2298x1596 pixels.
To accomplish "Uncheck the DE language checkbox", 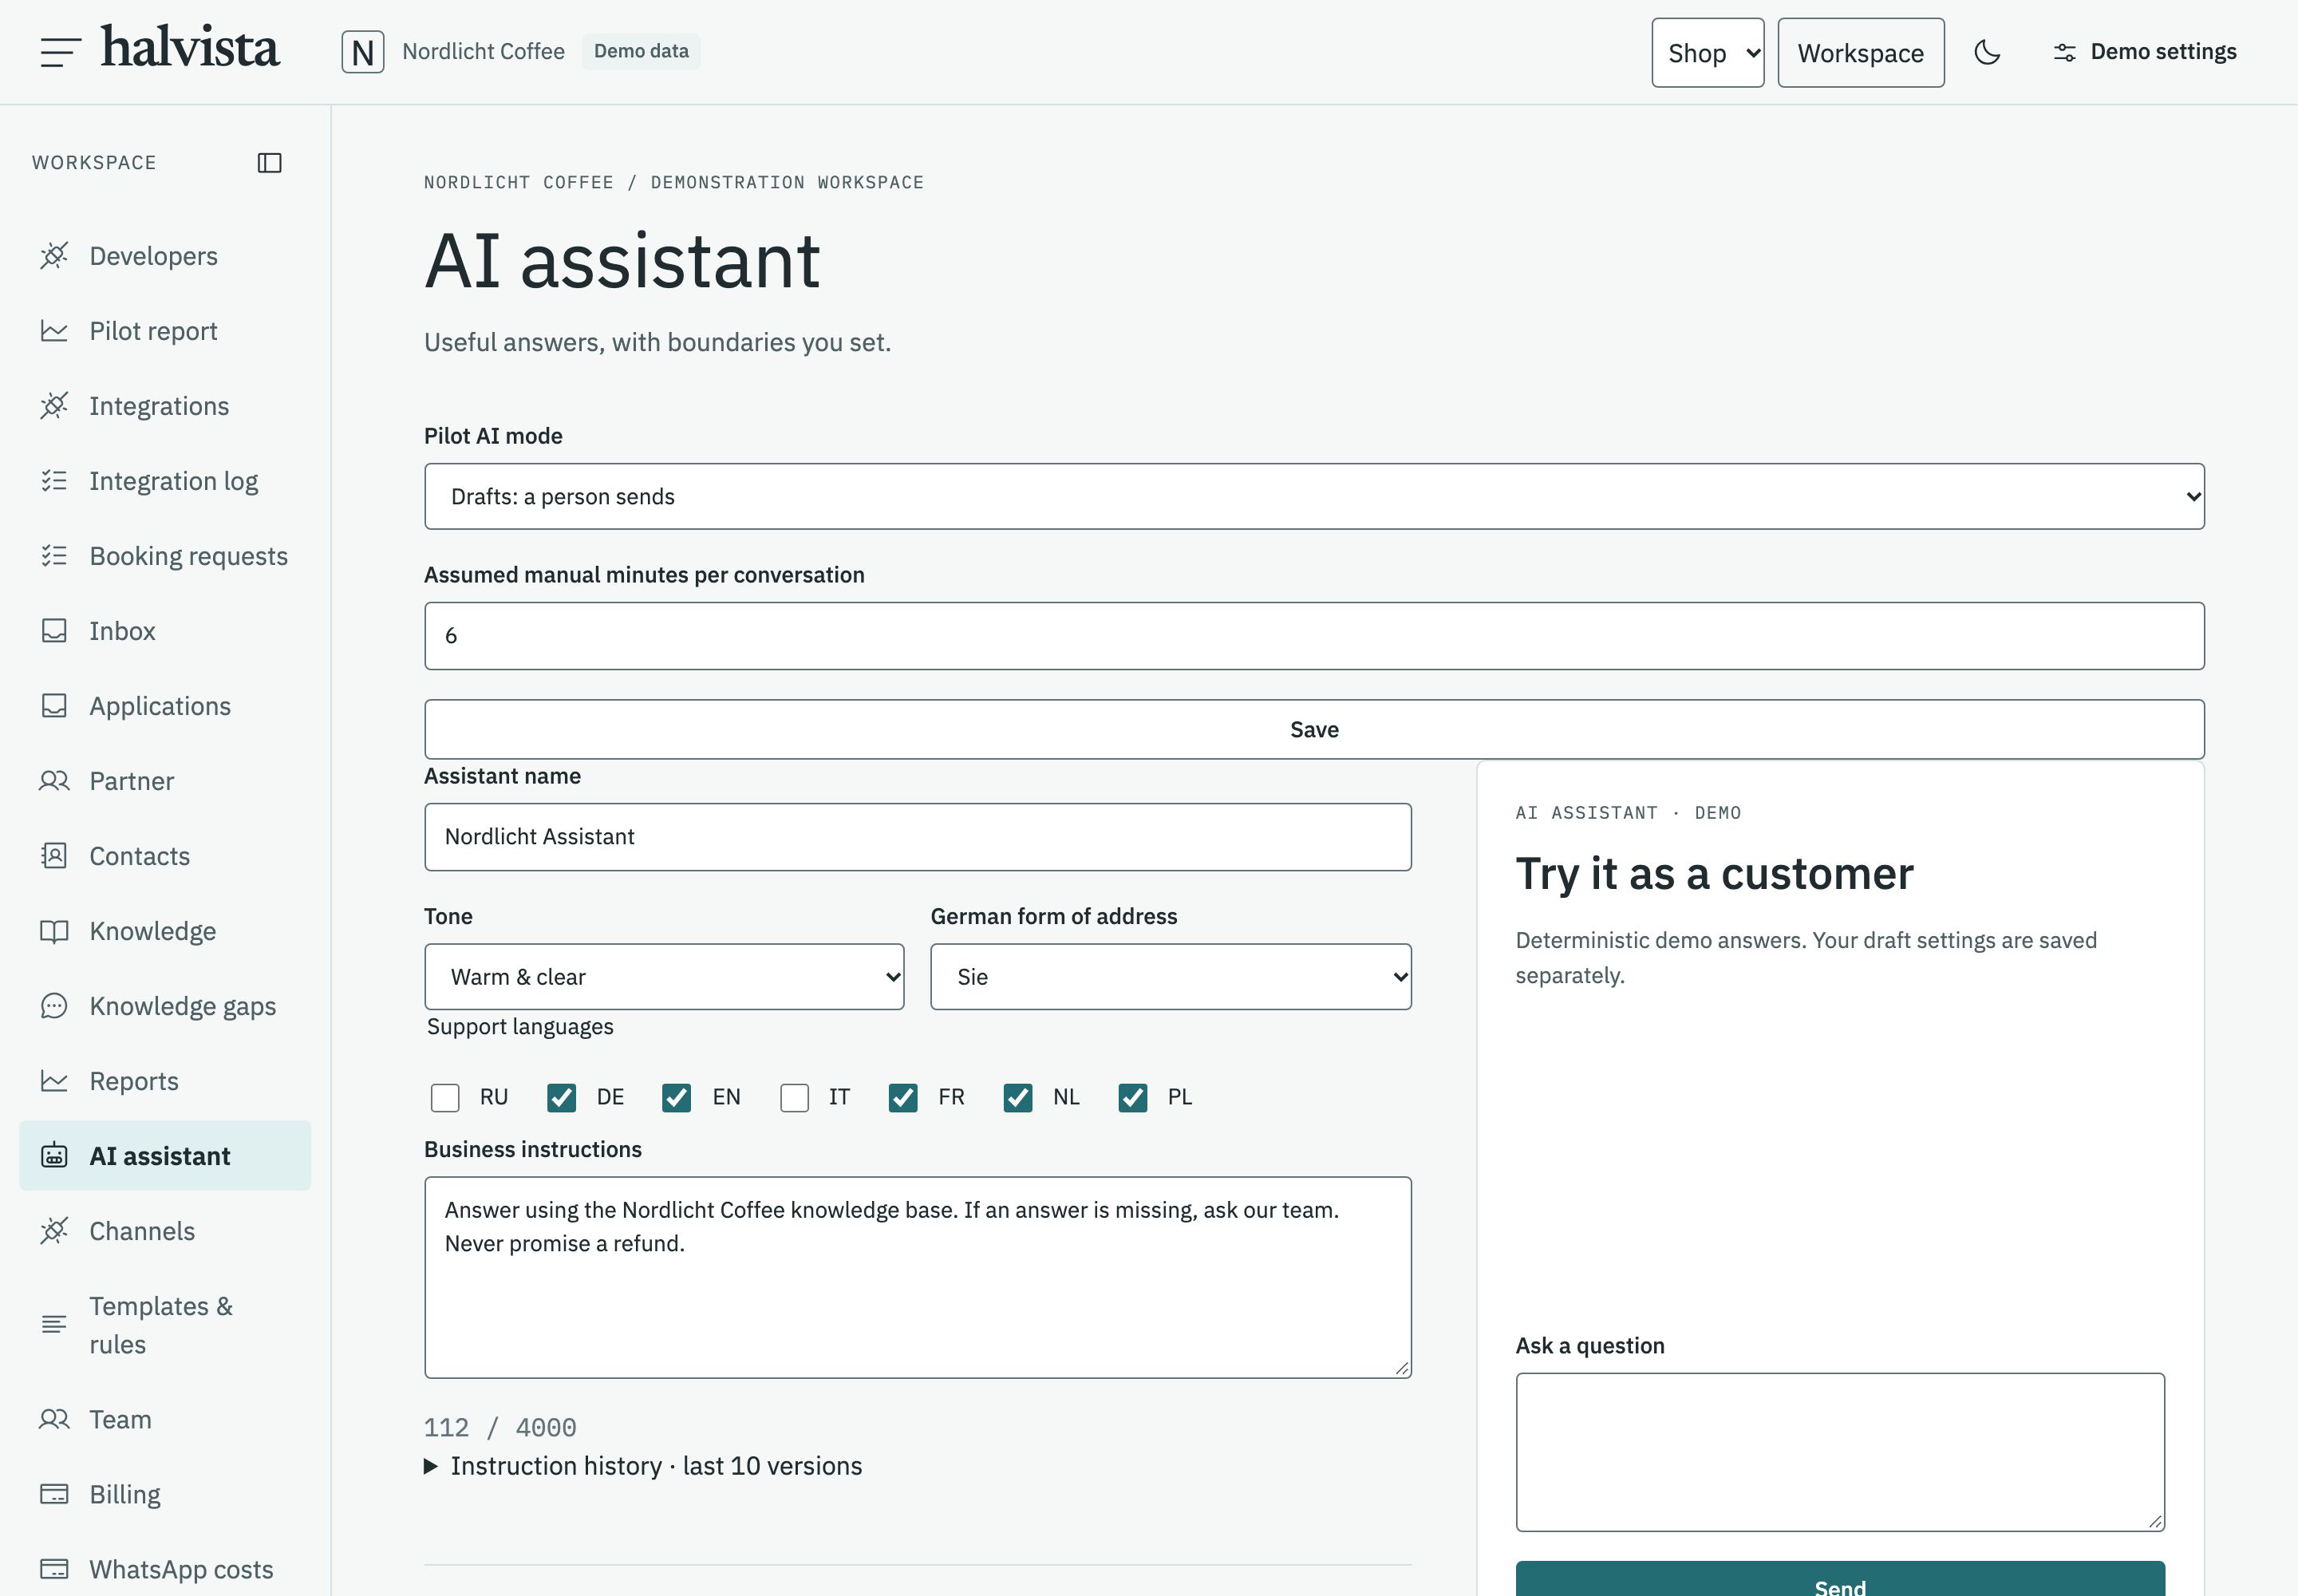I will coord(562,1098).
